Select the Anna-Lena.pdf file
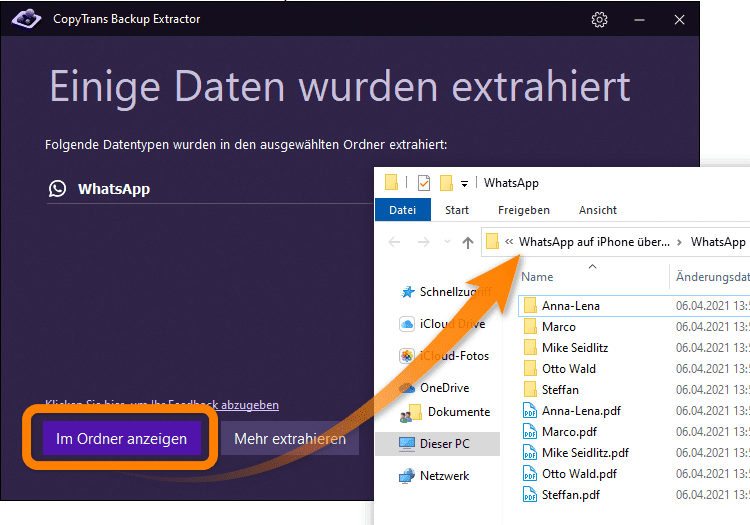750x525 pixels. pyautogui.click(x=581, y=411)
